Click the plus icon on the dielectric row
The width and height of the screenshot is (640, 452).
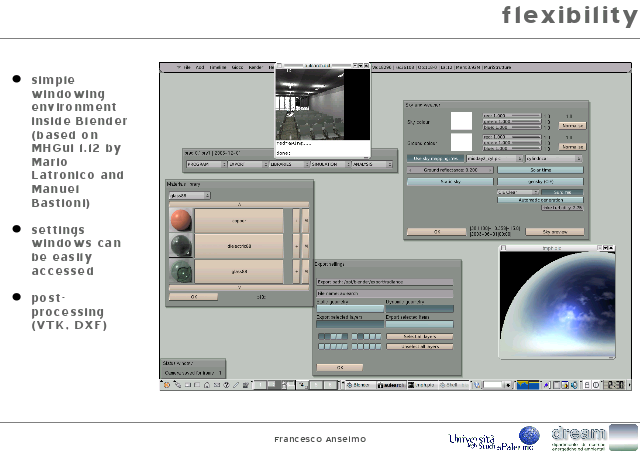(296, 246)
